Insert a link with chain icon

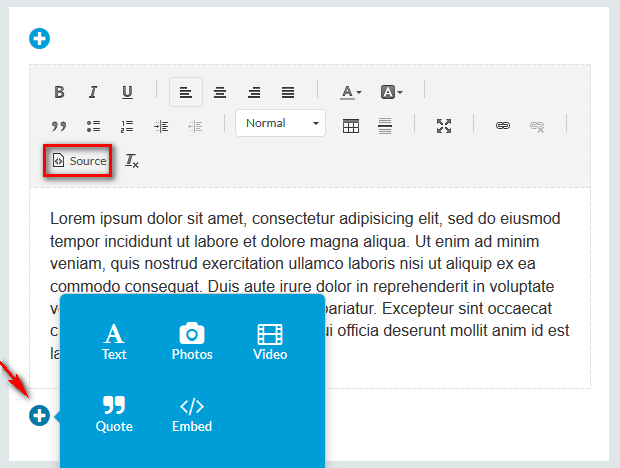(503, 126)
